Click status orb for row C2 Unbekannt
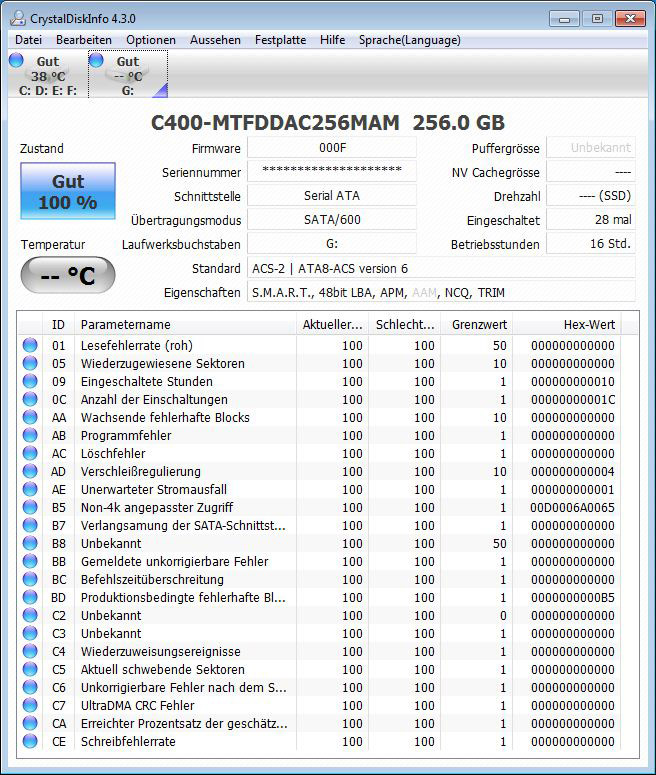Screen dimensions: 656x775 click(30, 615)
